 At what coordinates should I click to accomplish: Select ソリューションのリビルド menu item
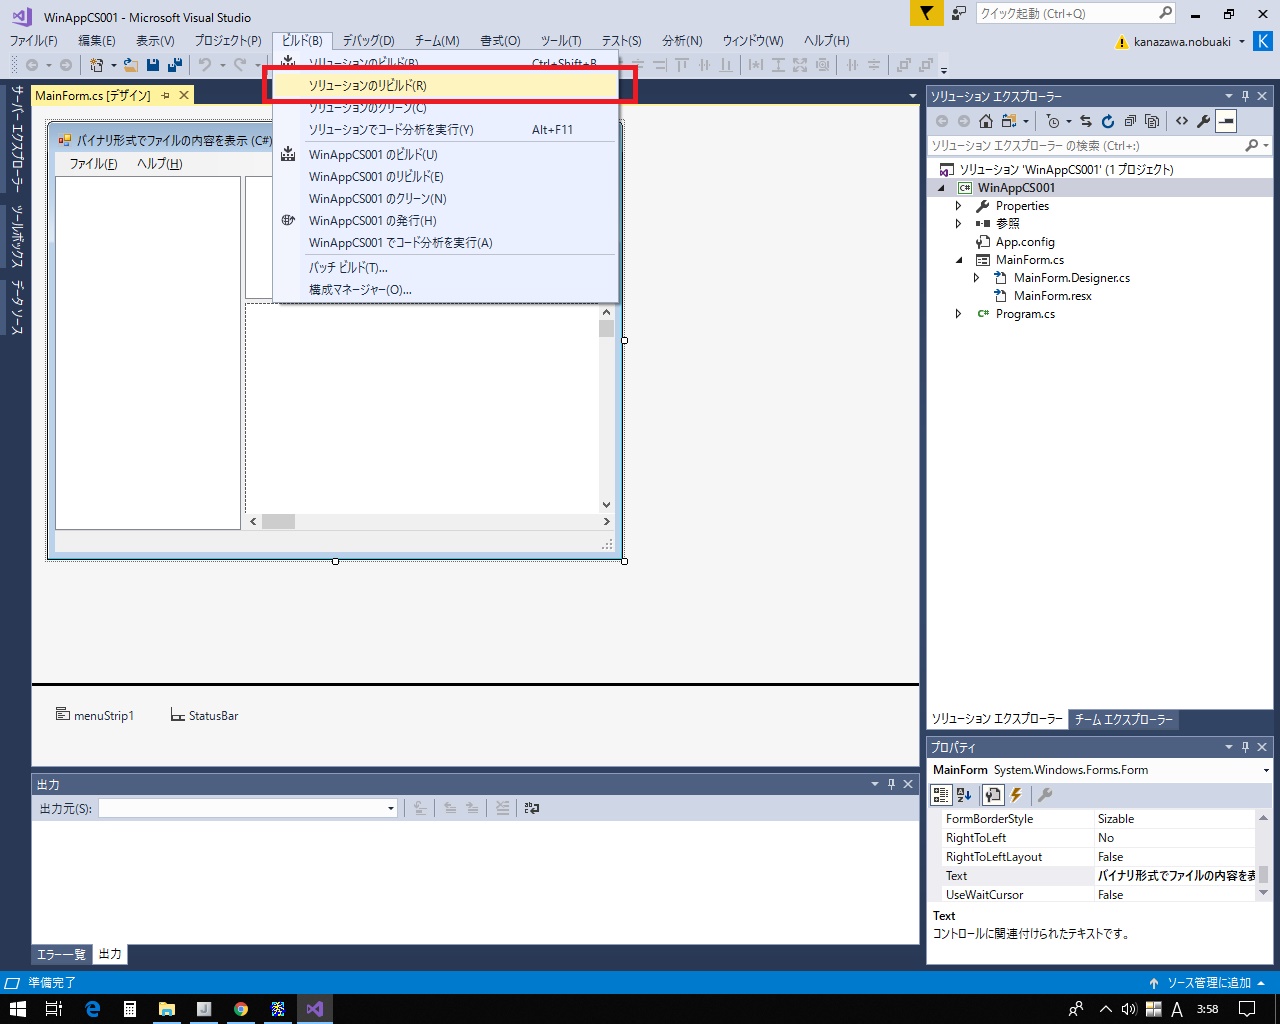[445, 86]
